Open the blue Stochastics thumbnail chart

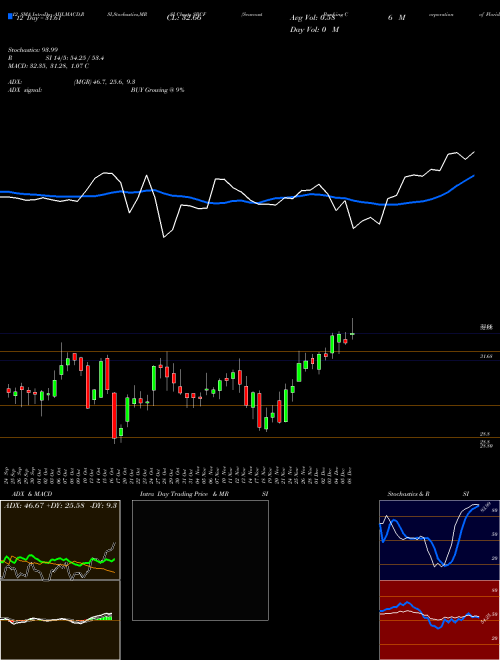click(x=439, y=540)
